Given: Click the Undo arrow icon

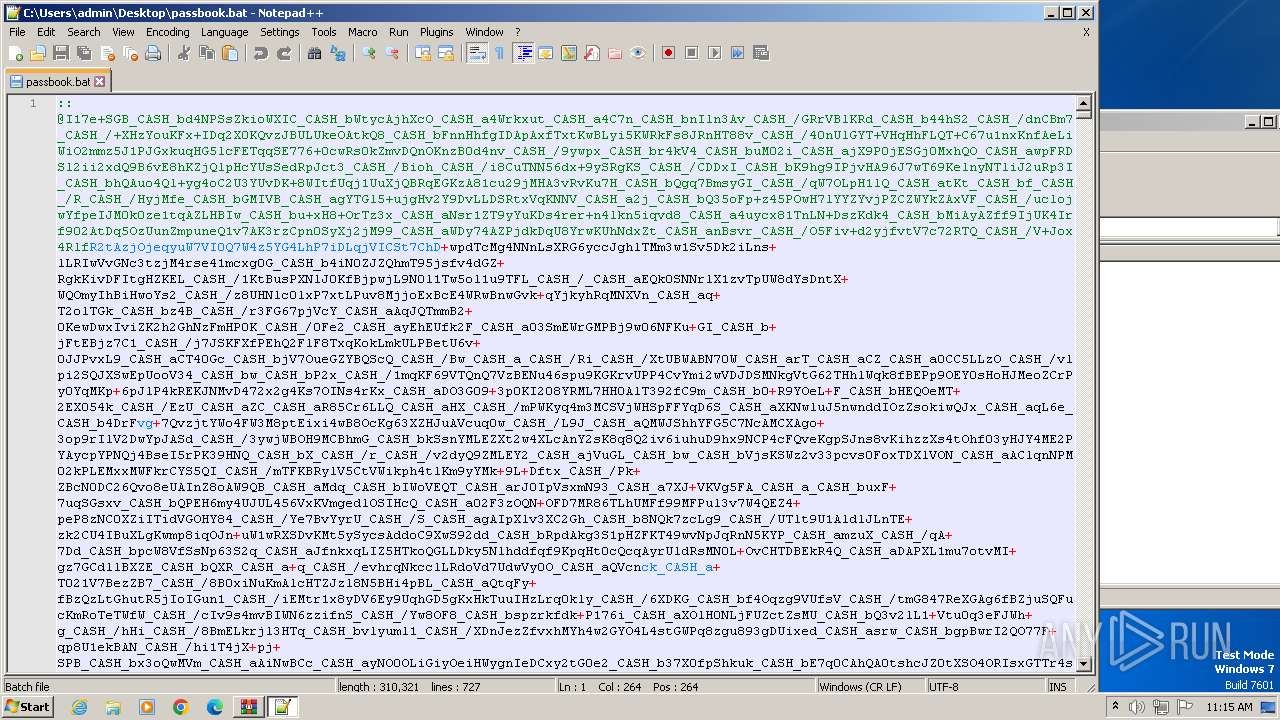Looking at the screenshot, I should tap(261, 53).
